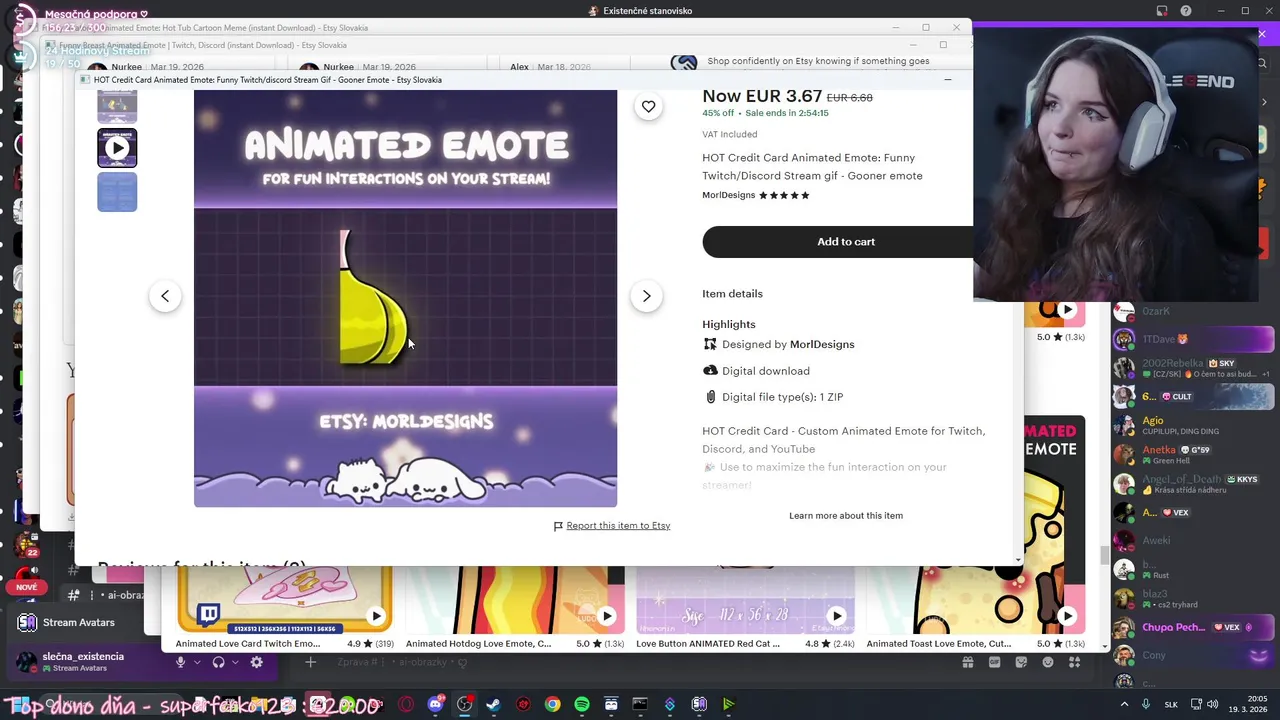Open the GIF picker in Discord

click(995, 662)
